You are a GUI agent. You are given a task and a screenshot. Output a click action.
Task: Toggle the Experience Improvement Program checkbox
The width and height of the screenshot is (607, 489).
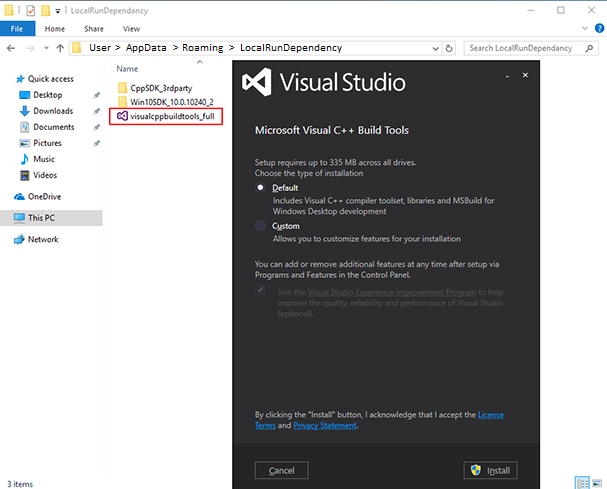coord(261,289)
